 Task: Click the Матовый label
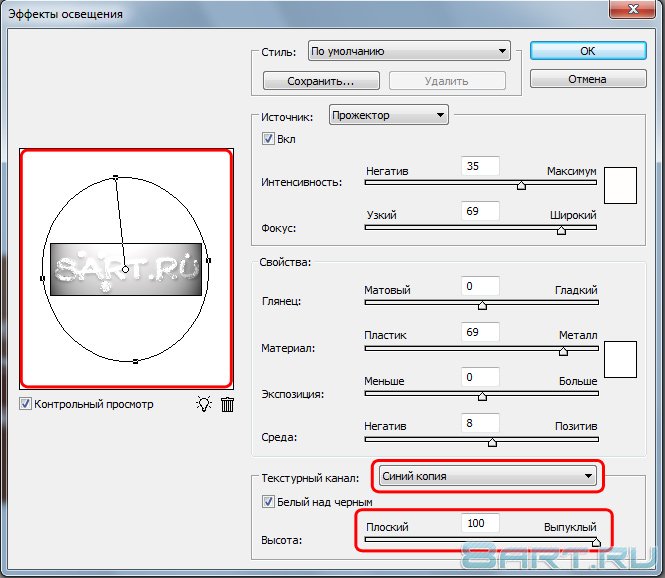(x=387, y=290)
